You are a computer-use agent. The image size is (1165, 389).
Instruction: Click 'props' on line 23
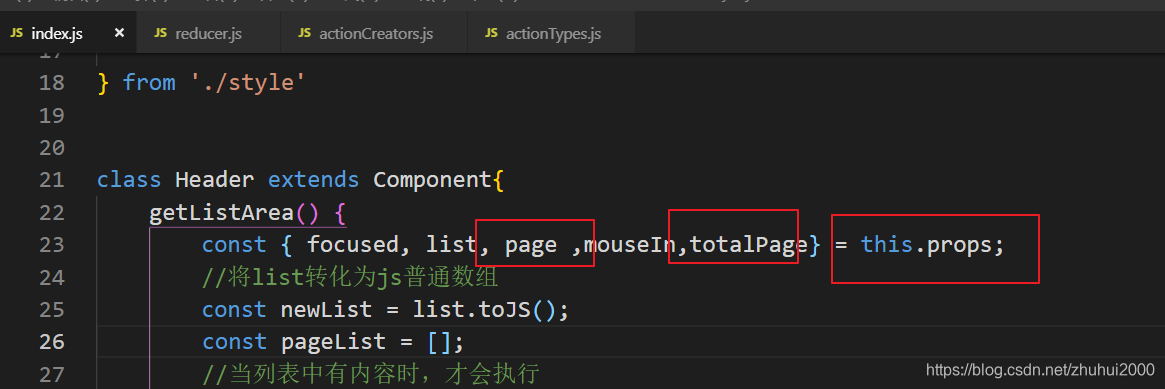[959, 245]
